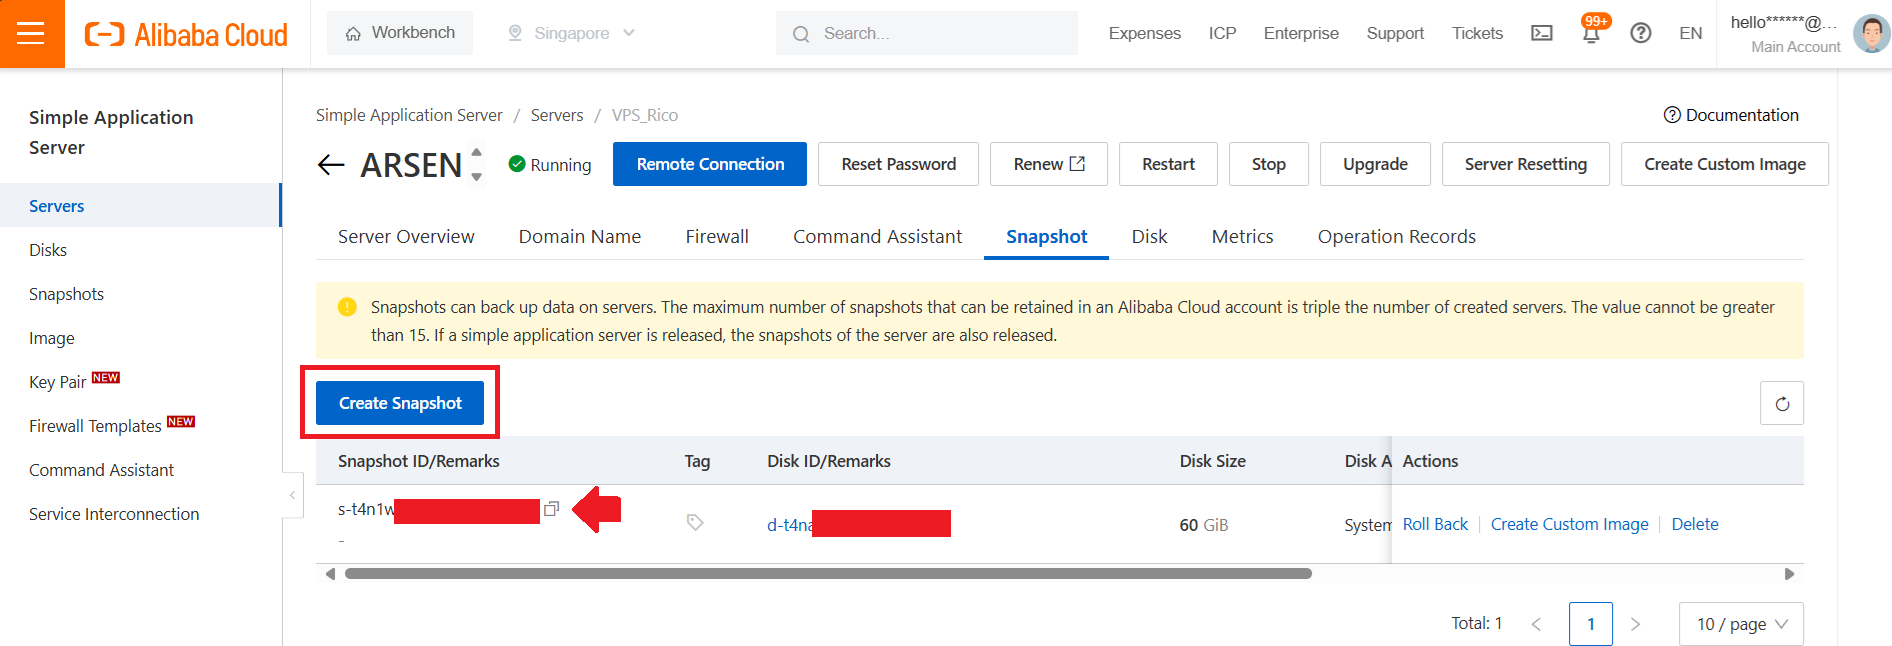
Task: Click Create Custom Image in snapshot row
Action: [x=1569, y=524]
